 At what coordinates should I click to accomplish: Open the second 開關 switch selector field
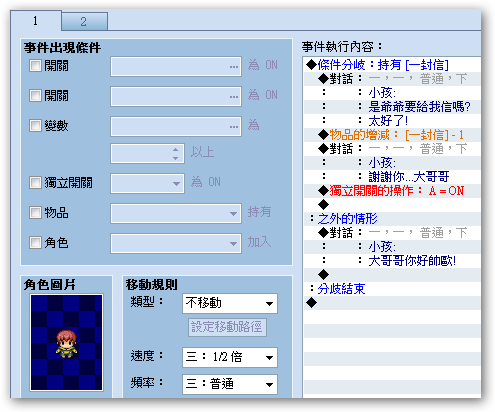[x=176, y=97]
